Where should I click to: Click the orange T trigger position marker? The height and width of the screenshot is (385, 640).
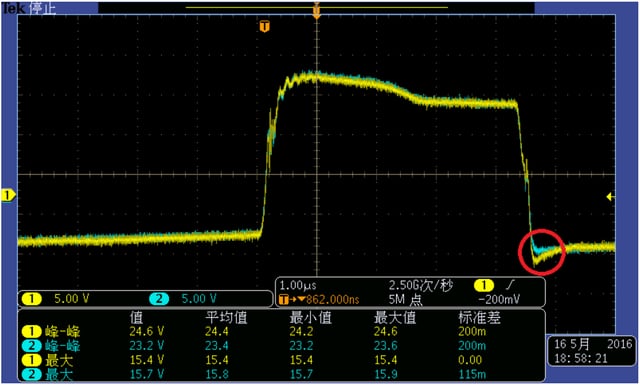(265, 27)
